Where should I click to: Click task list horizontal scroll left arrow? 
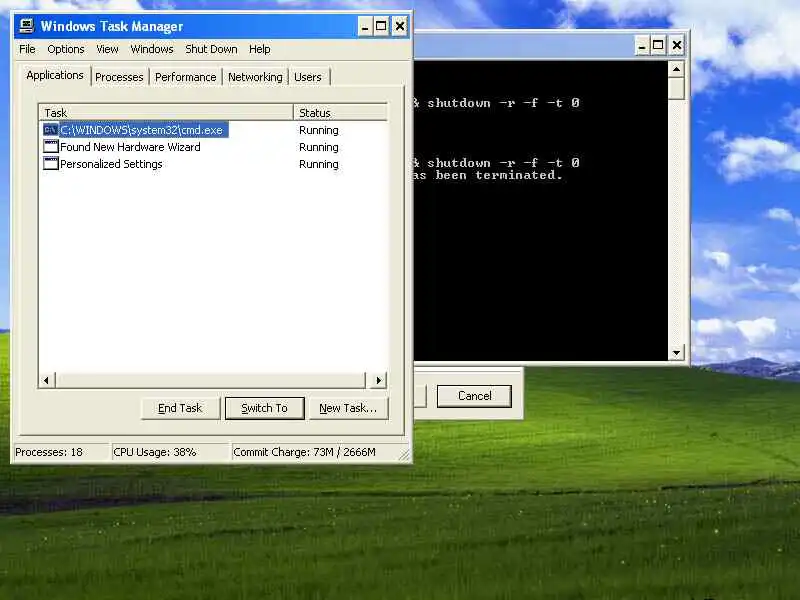click(x=47, y=380)
